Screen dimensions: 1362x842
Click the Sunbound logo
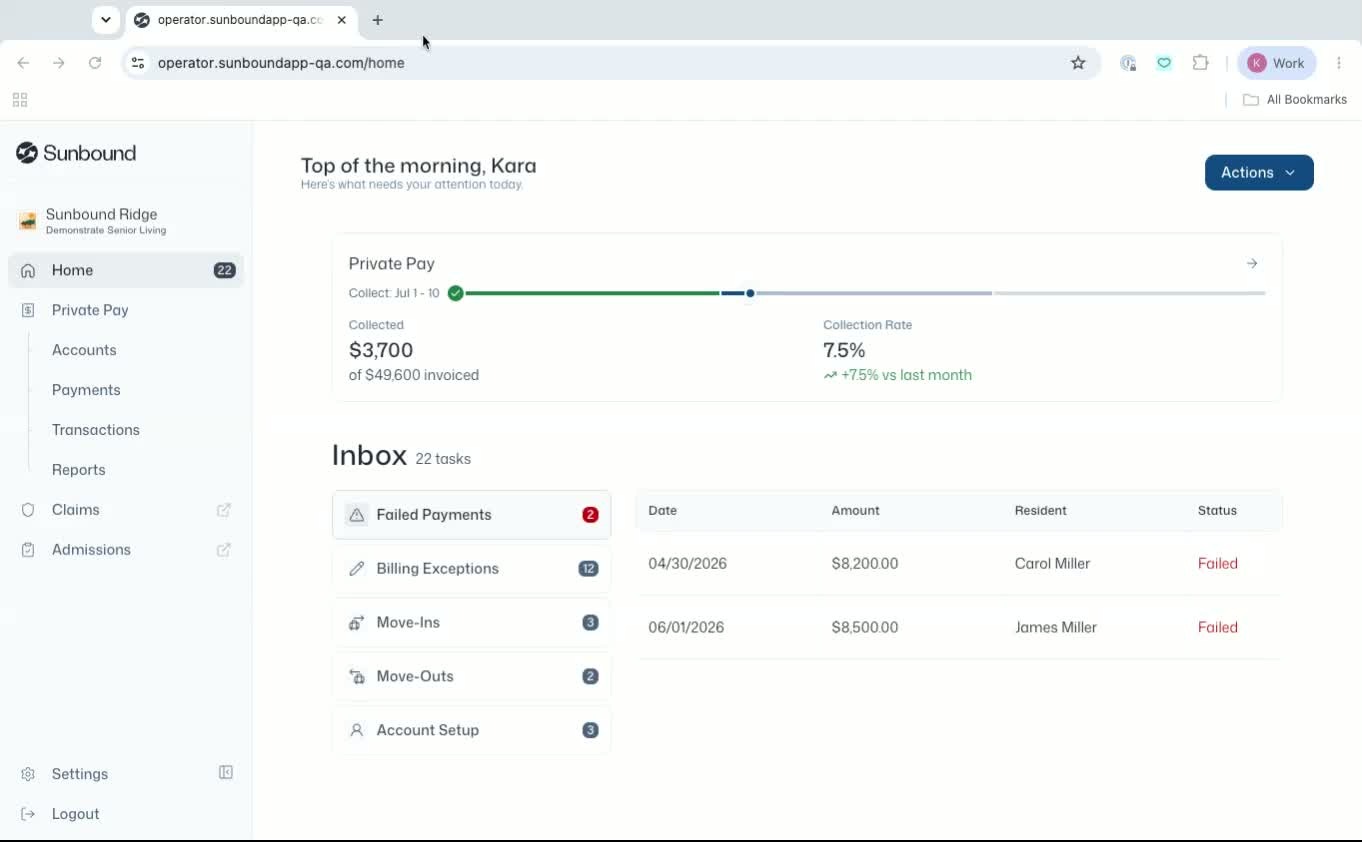pyautogui.click(x=76, y=153)
